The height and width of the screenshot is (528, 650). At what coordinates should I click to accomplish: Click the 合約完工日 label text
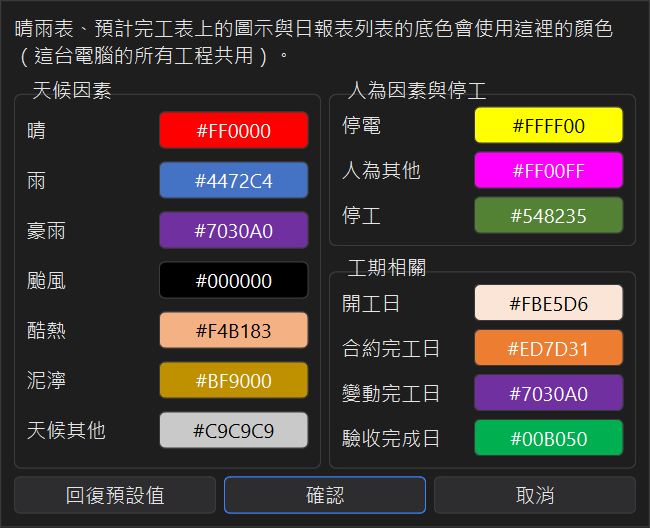[x=391, y=349]
